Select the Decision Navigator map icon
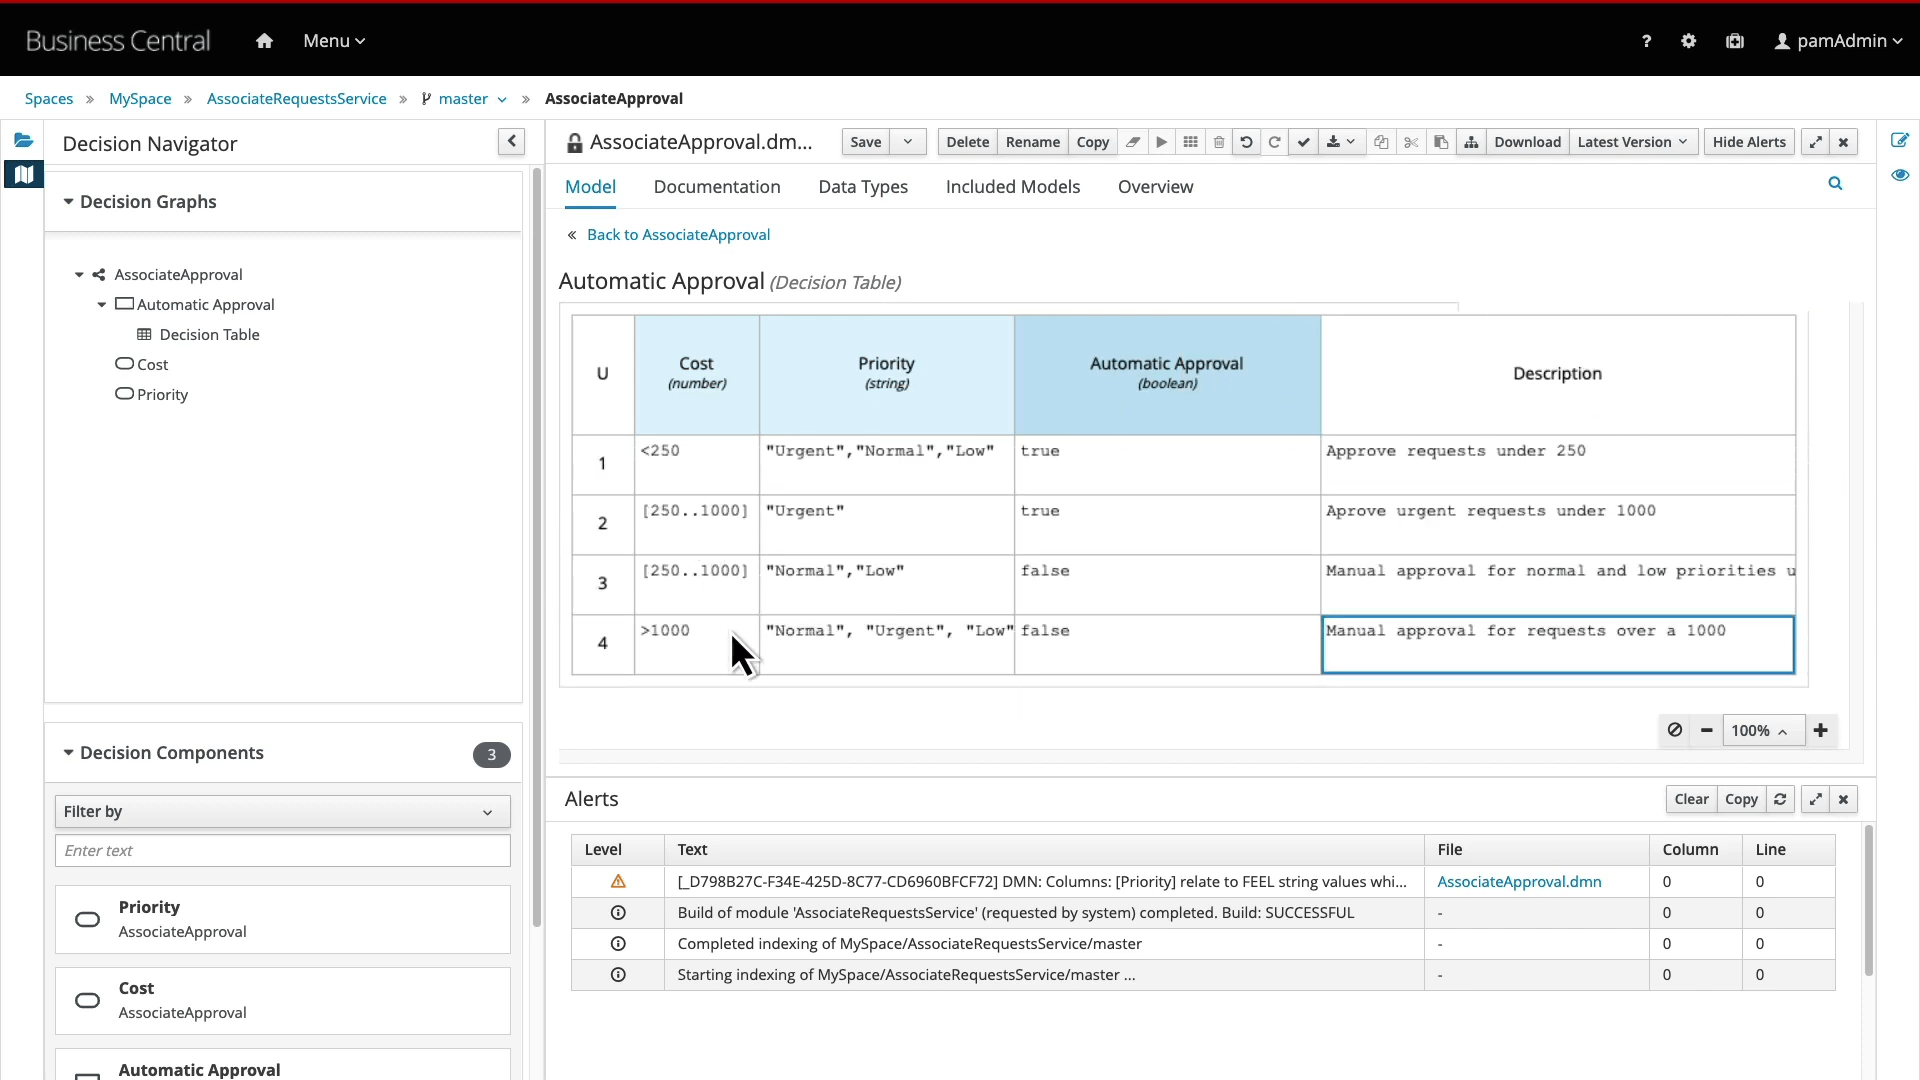The height and width of the screenshot is (1080, 1920). coord(23,174)
